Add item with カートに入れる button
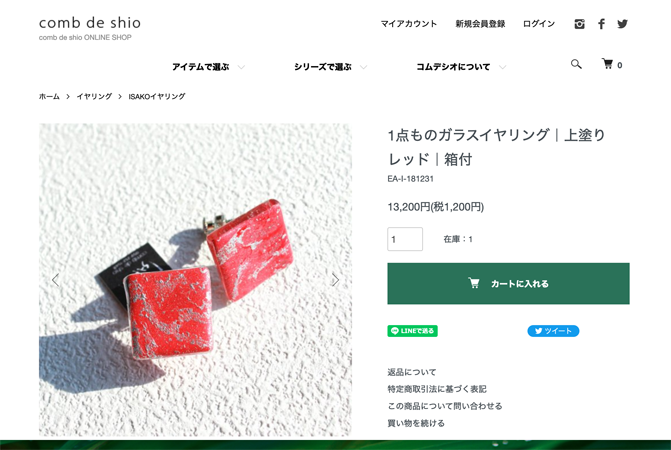Viewport: 671px width, 450px height. click(x=508, y=284)
